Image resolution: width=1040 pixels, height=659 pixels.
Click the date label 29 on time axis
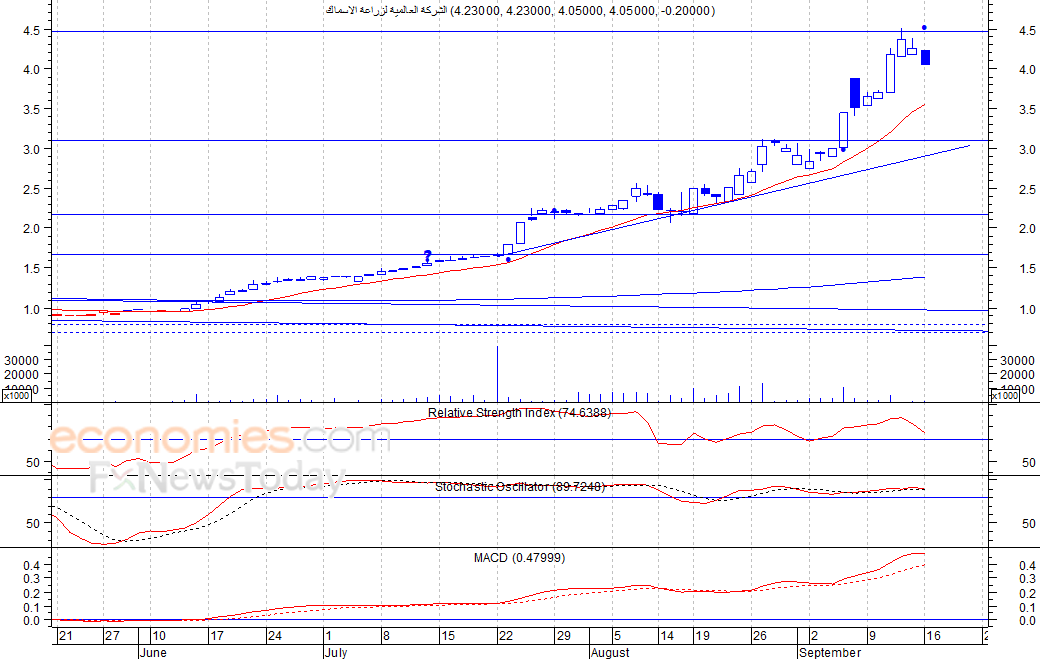click(563, 636)
